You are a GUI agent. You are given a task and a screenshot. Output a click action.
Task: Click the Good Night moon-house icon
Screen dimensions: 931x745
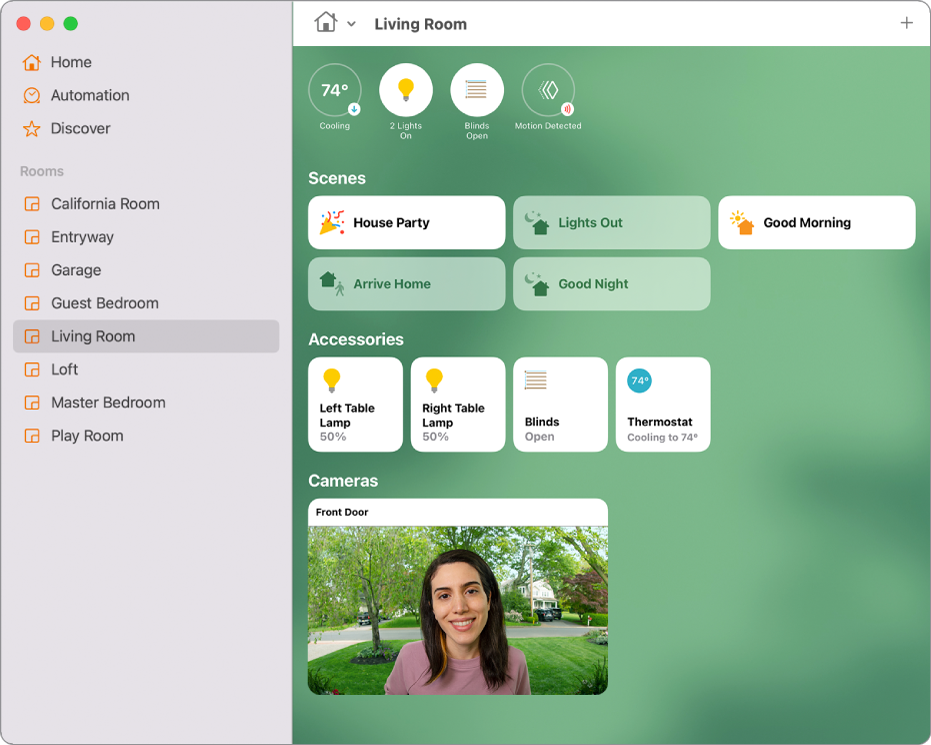click(537, 284)
